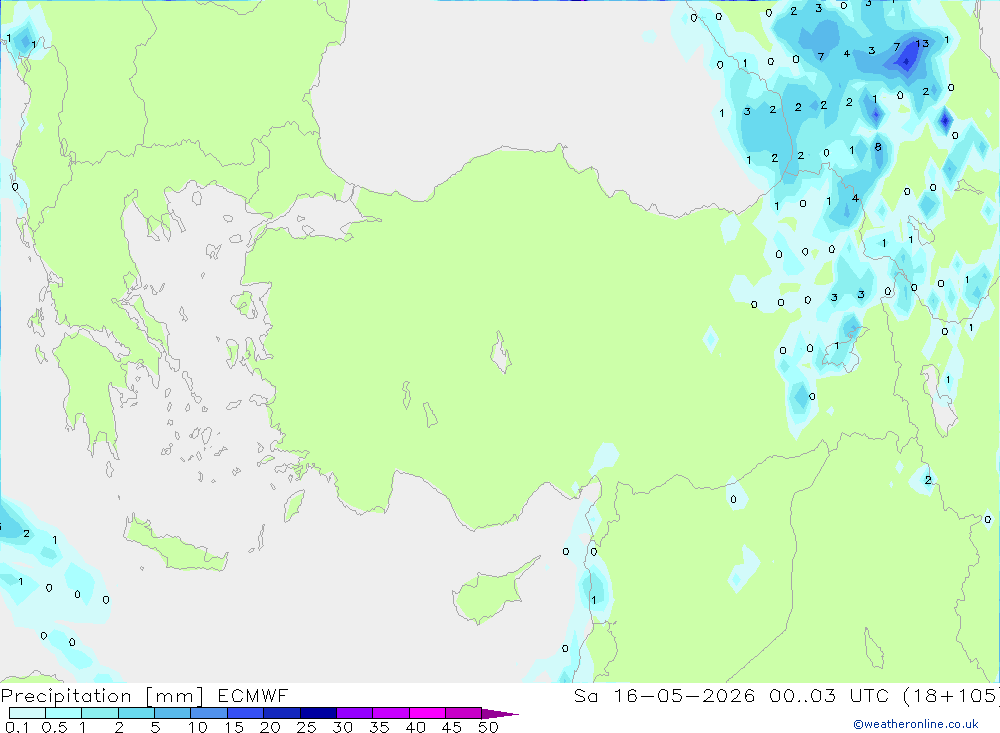1000x733 pixels.
Task: Select the '10' legend scale label
Action: click(x=197, y=727)
